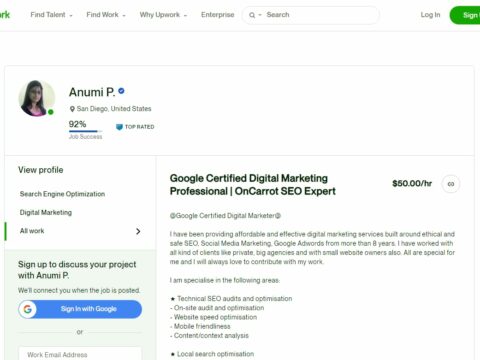Click the Mobile friendliness line
Image resolution: width=480 pixels, height=360 pixels.
200,326
